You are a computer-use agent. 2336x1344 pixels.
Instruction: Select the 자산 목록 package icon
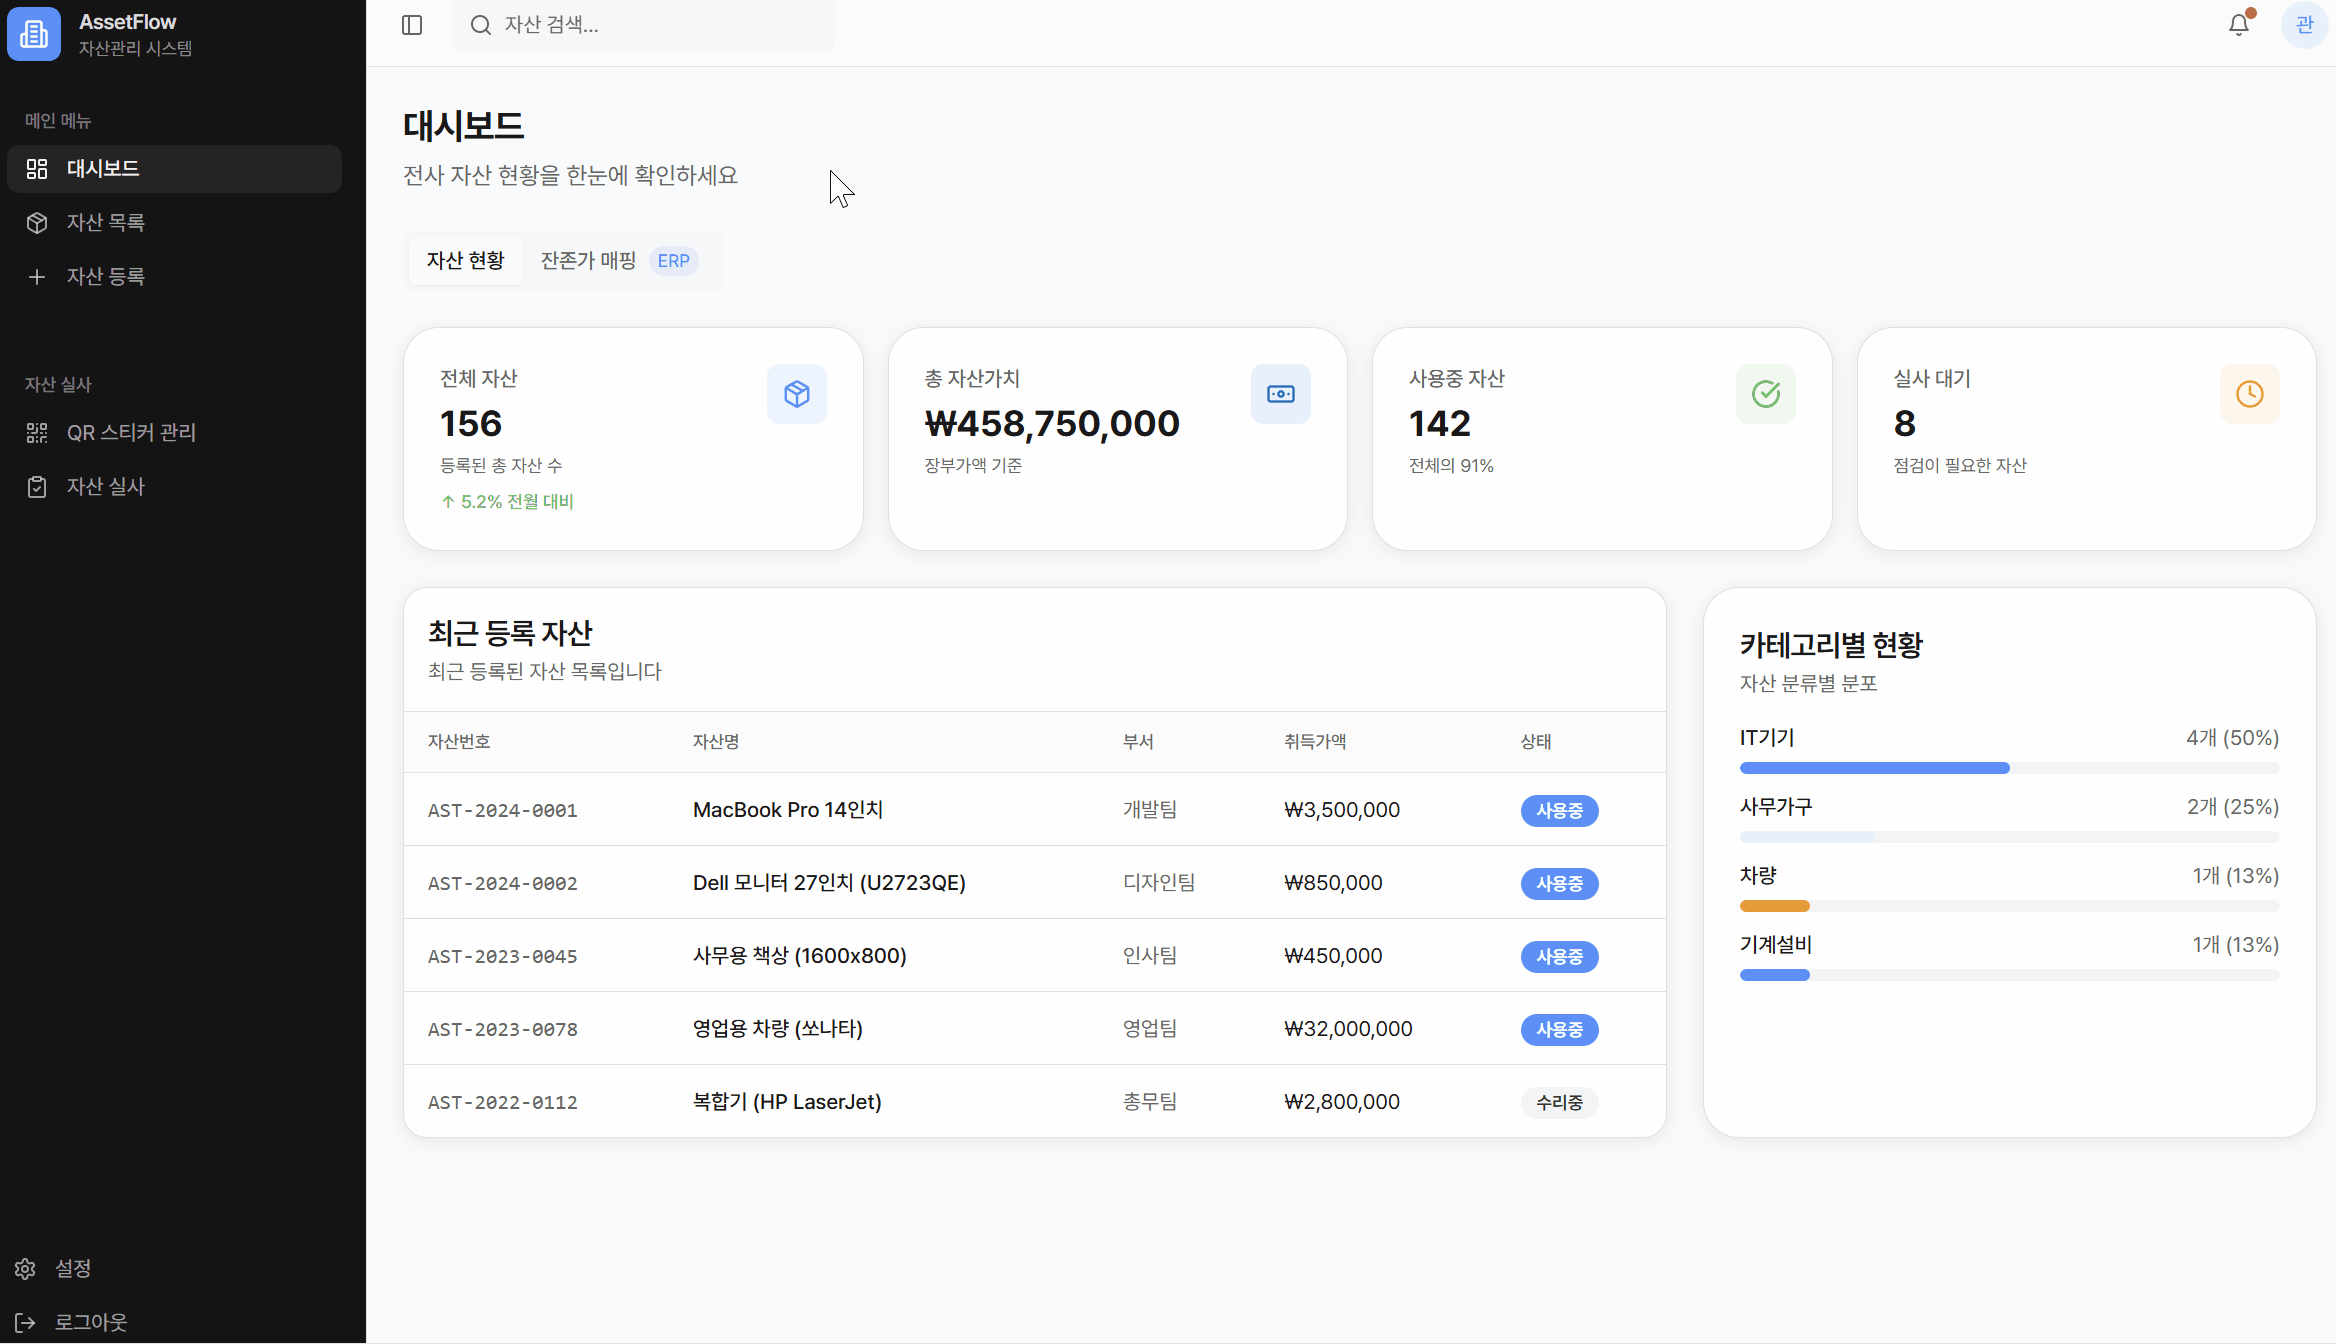pos(37,222)
